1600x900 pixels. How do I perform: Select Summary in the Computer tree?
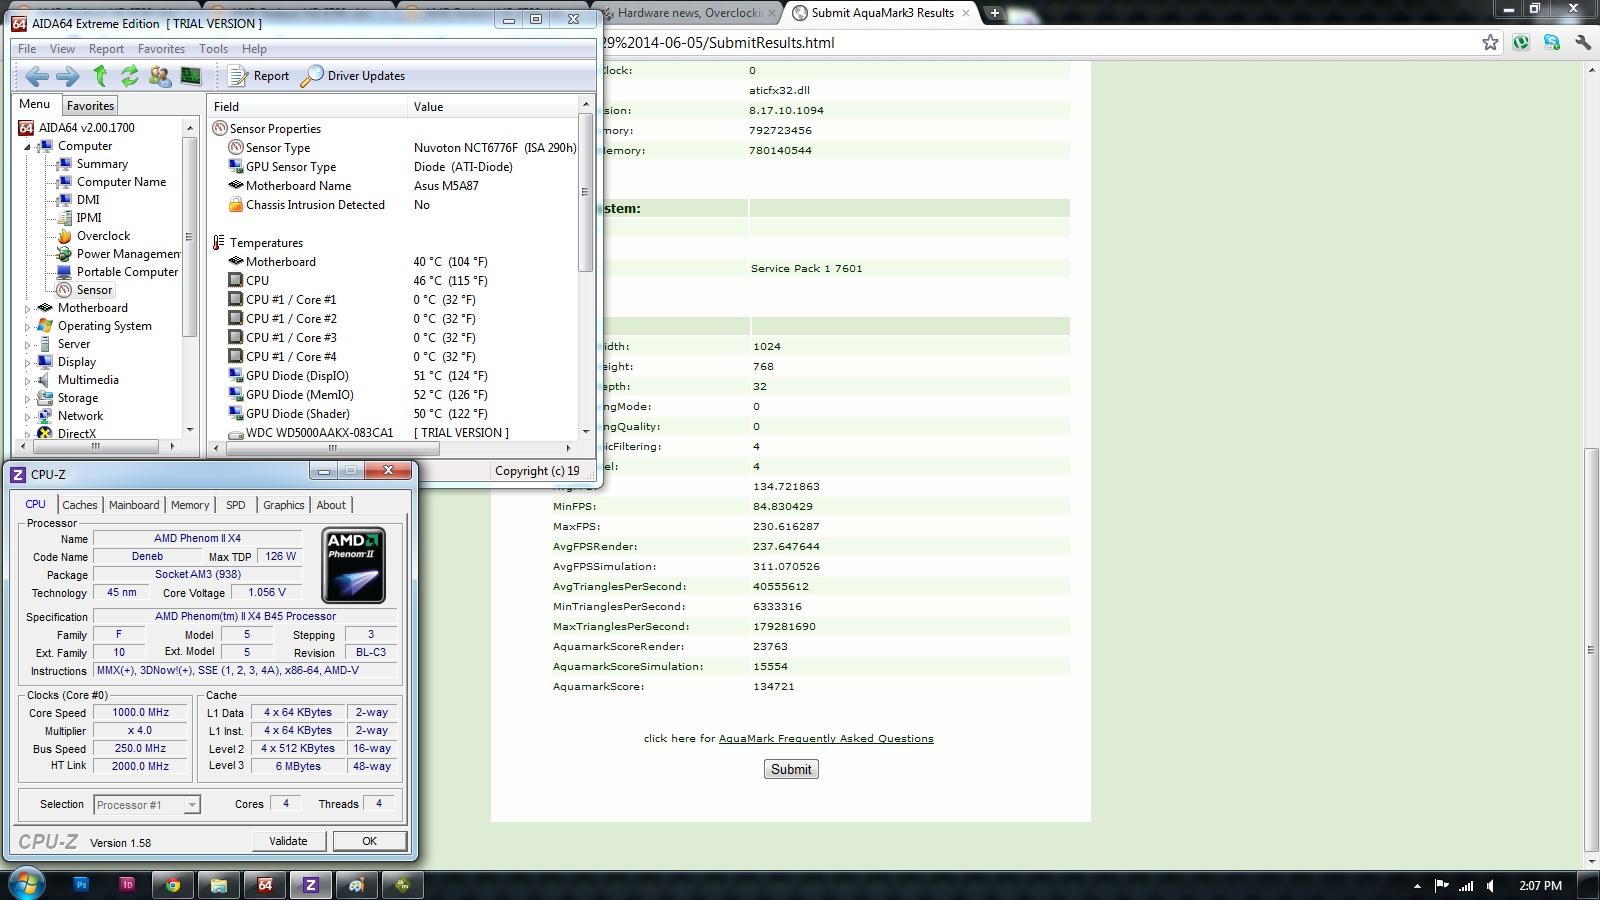[x=92, y=164]
